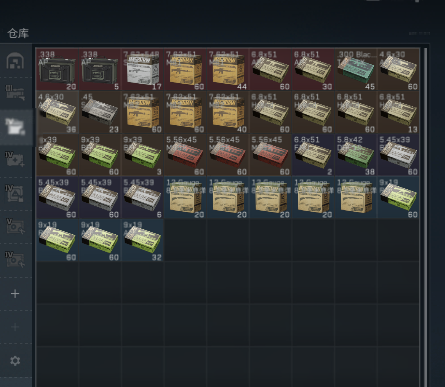Viewport: 445px width, 387px height.
Task: Select the 7.62x51 box with 40 rounds
Action: point(228,112)
